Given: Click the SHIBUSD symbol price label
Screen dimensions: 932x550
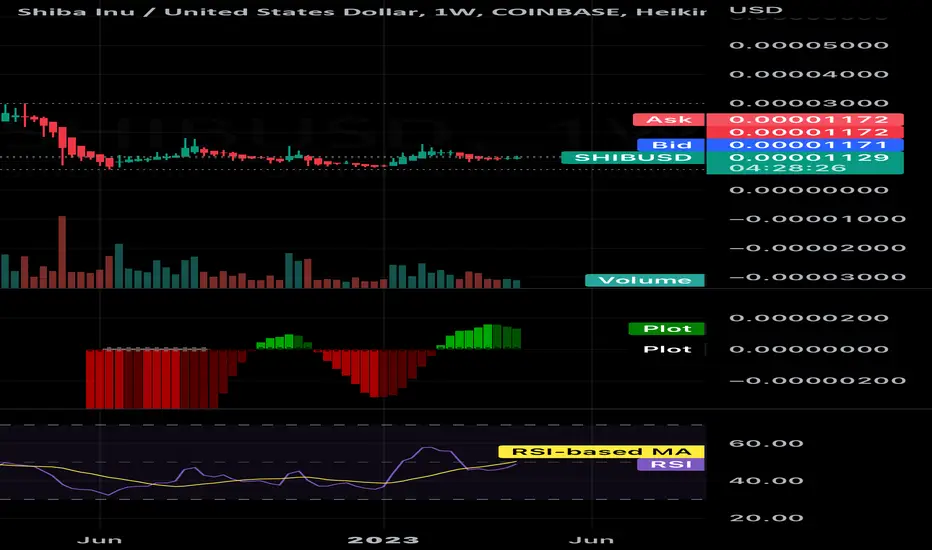Looking at the screenshot, I should point(633,158).
